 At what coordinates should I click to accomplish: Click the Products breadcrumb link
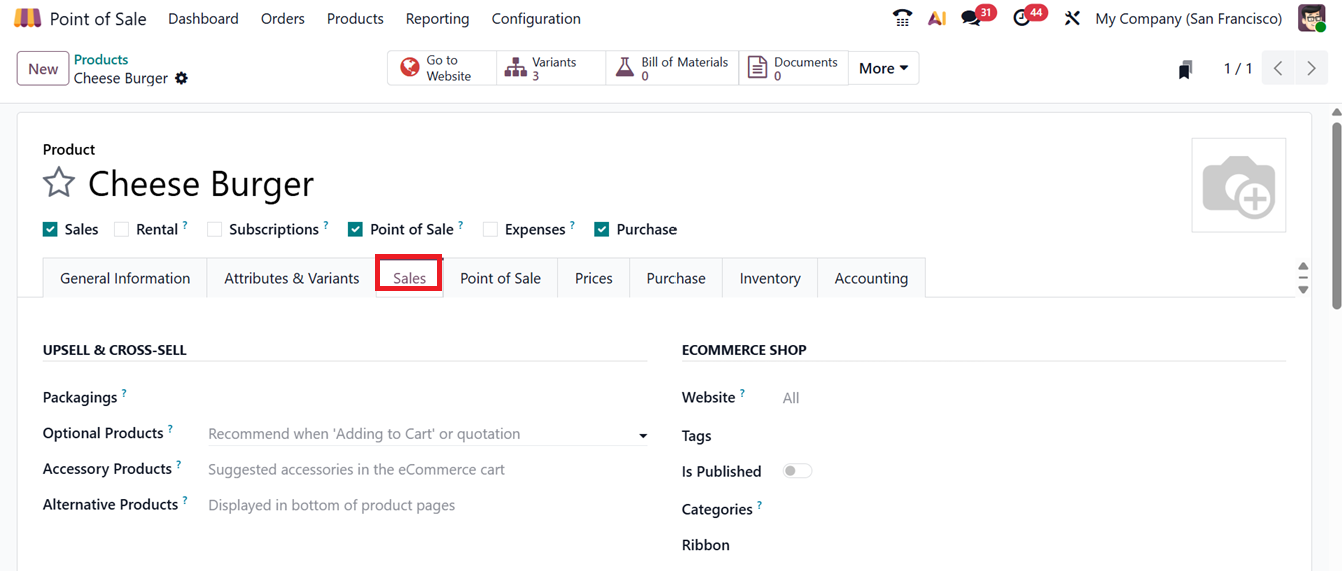pos(101,59)
